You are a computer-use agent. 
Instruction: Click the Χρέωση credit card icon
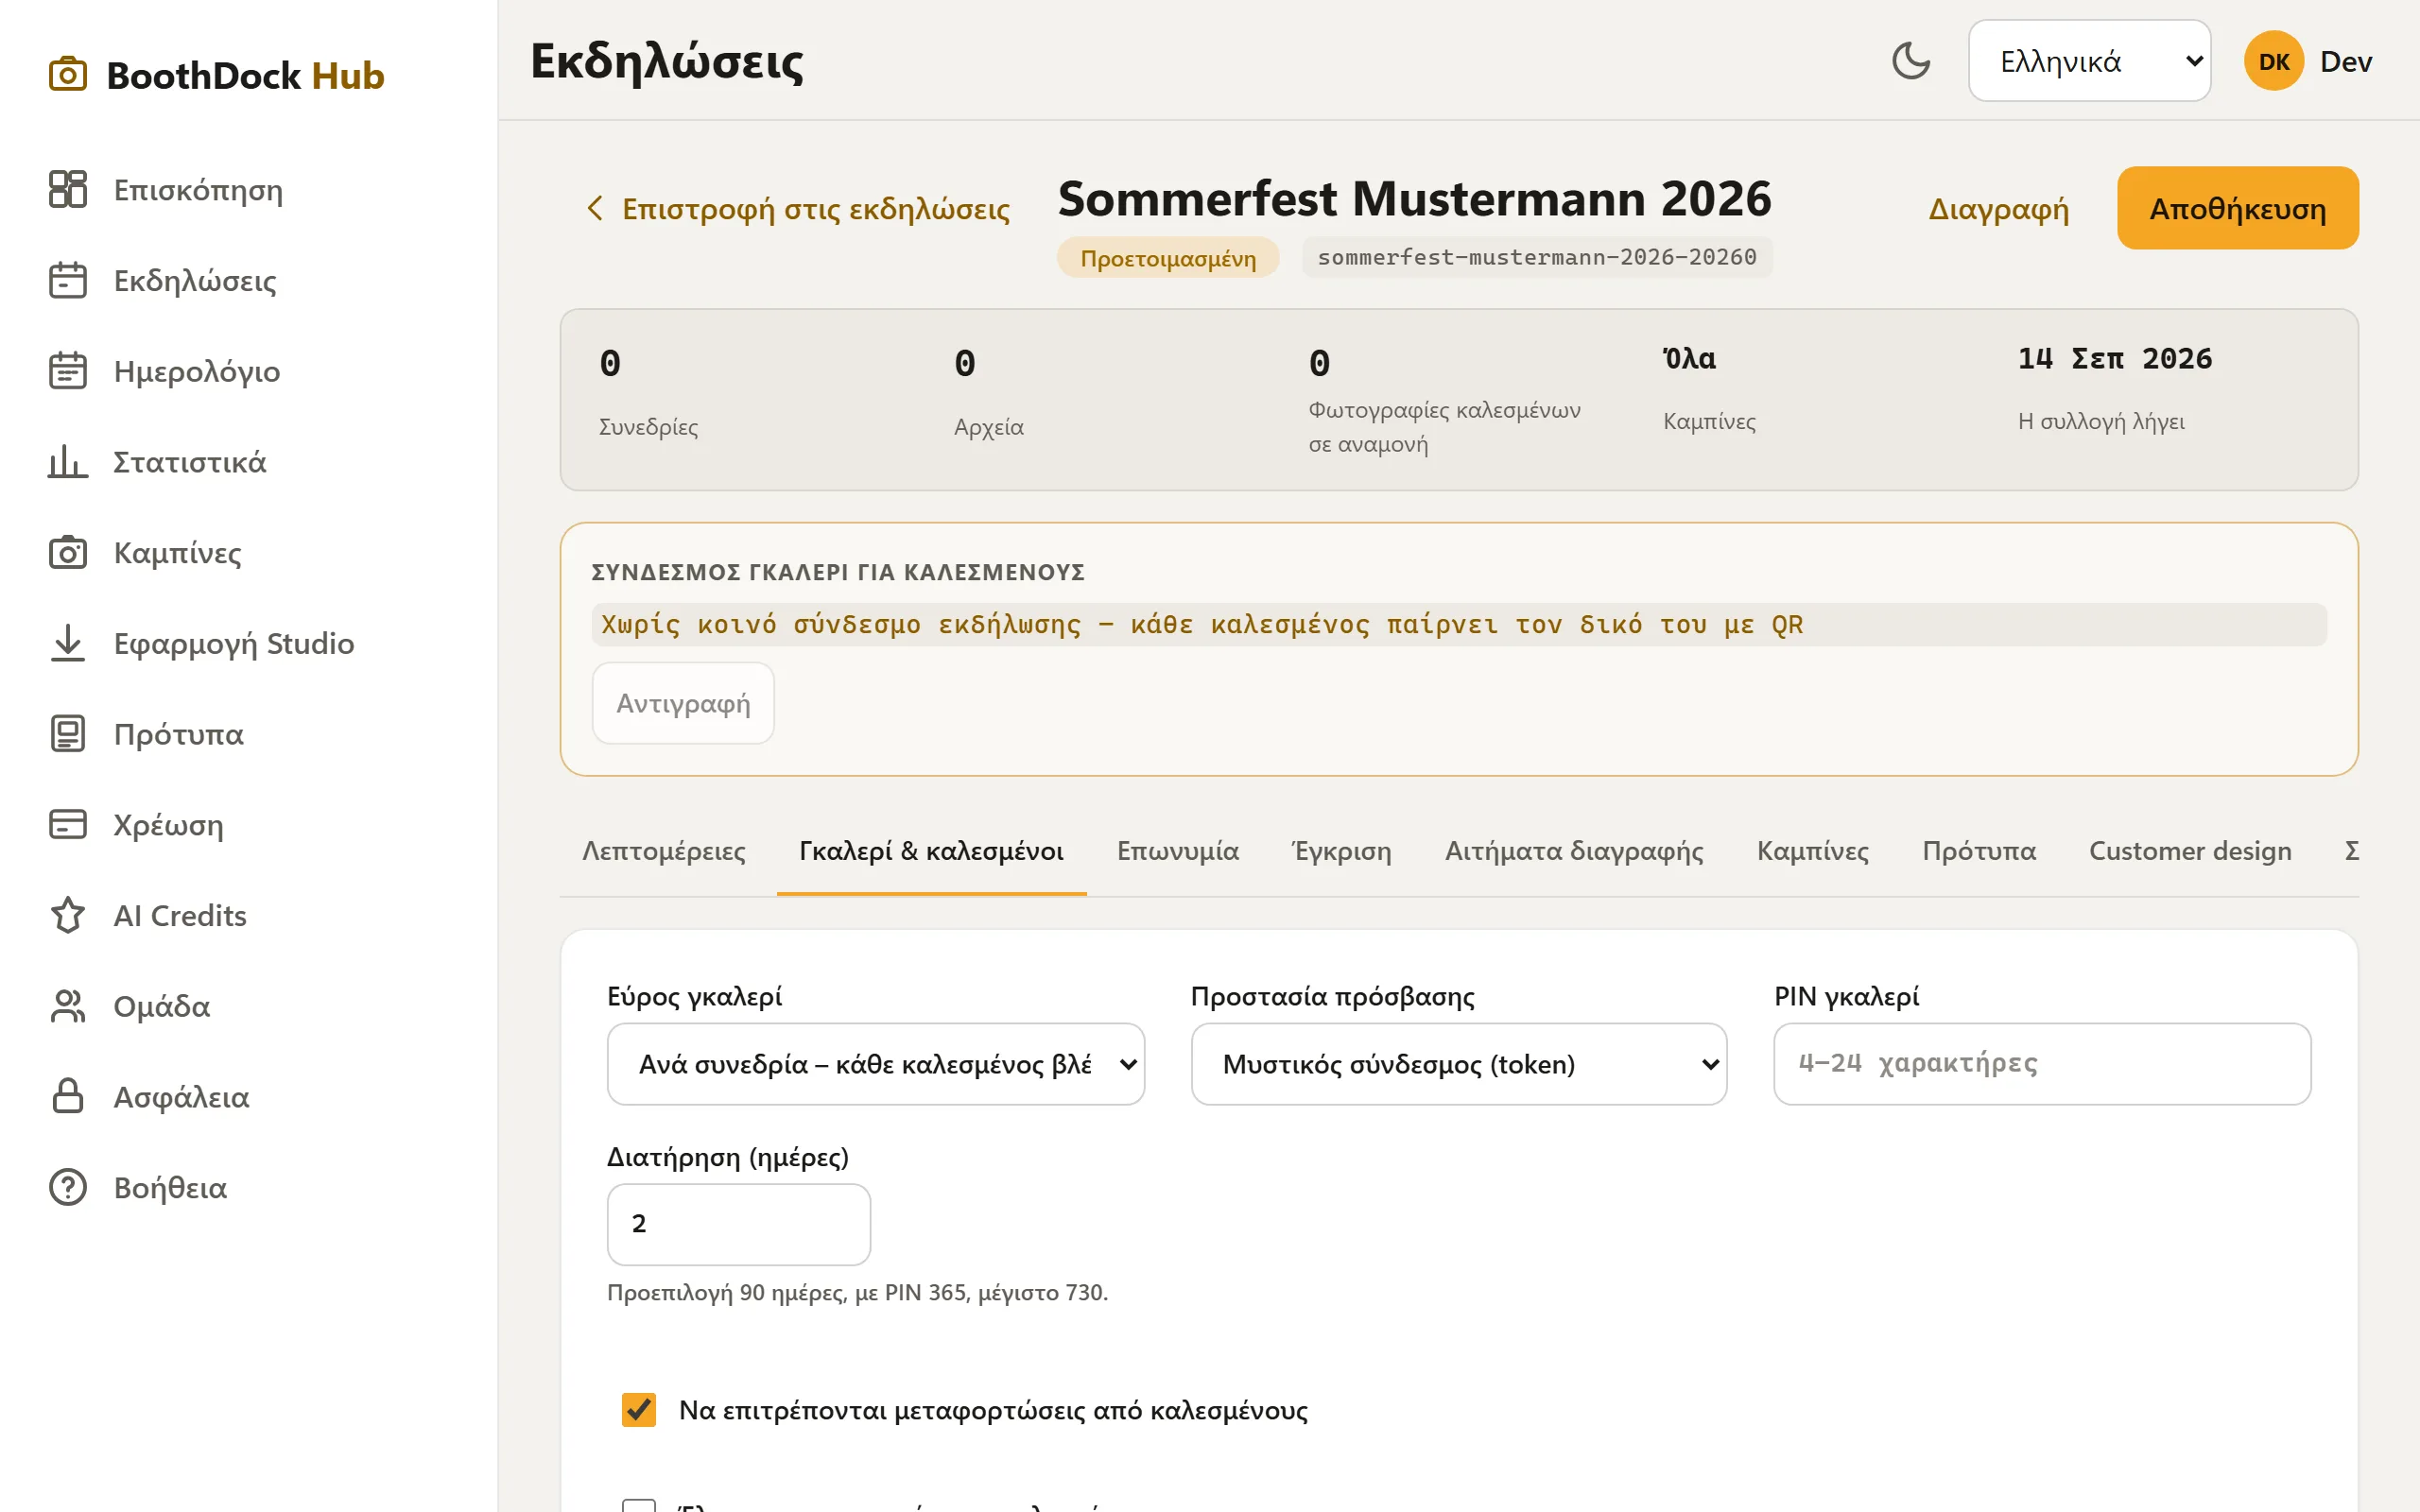pyautogui.click(x=68, y=824)
